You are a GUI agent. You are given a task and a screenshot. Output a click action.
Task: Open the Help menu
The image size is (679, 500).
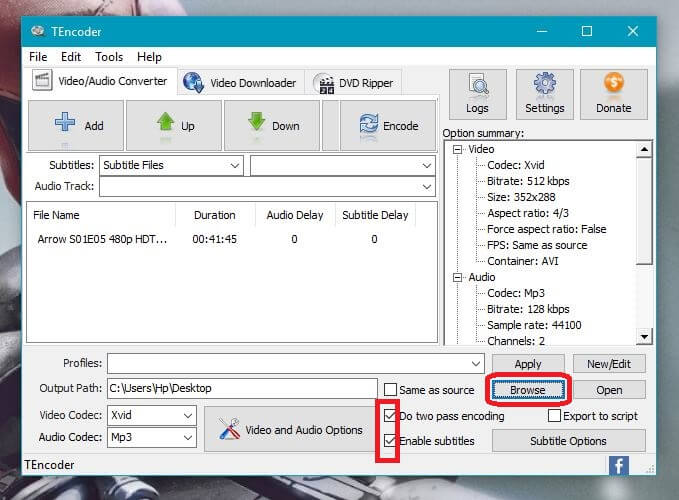149,57
